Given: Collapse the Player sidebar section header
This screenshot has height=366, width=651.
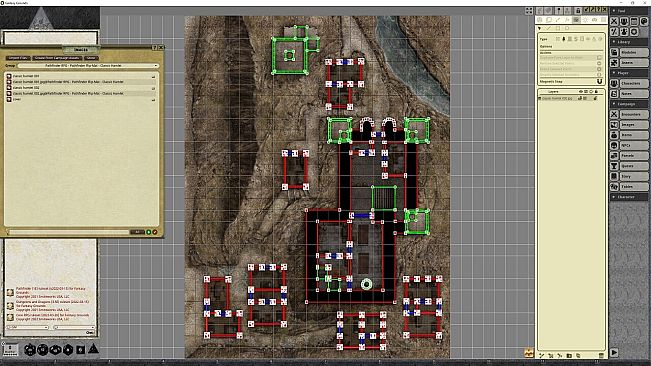Looking at the screenshot, I should click(629, 73).
